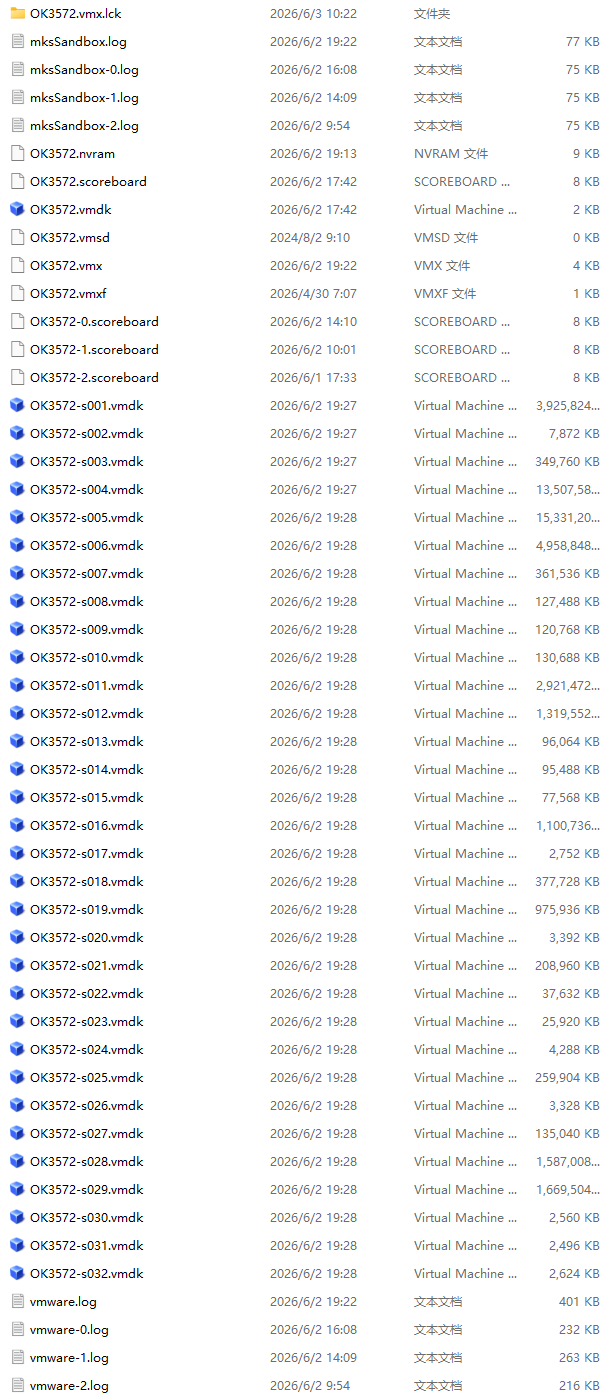Click the 文件夹 type cell
Image resolution: width=616 pixels, height=1400 pixels.
tap(432, 14)
